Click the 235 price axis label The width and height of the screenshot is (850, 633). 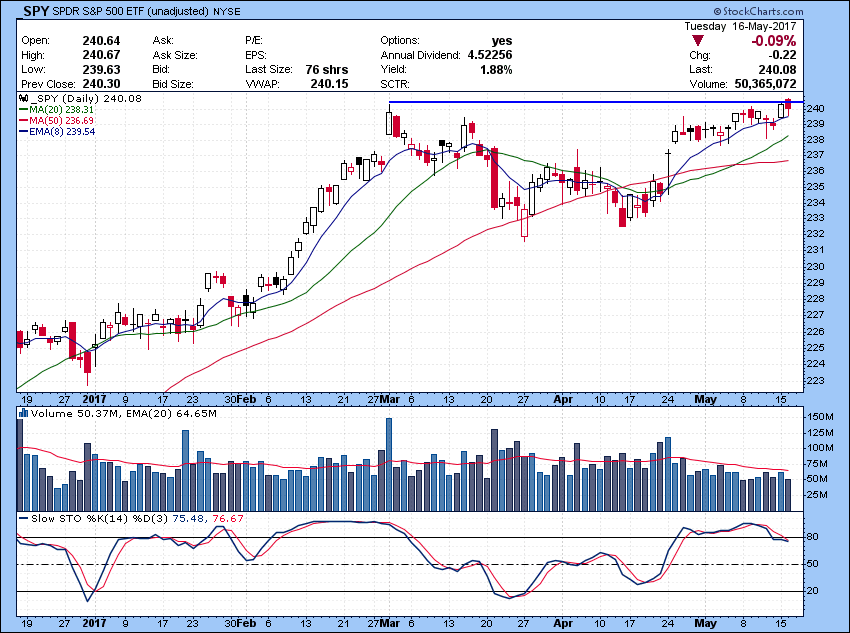tap(817, 187)
